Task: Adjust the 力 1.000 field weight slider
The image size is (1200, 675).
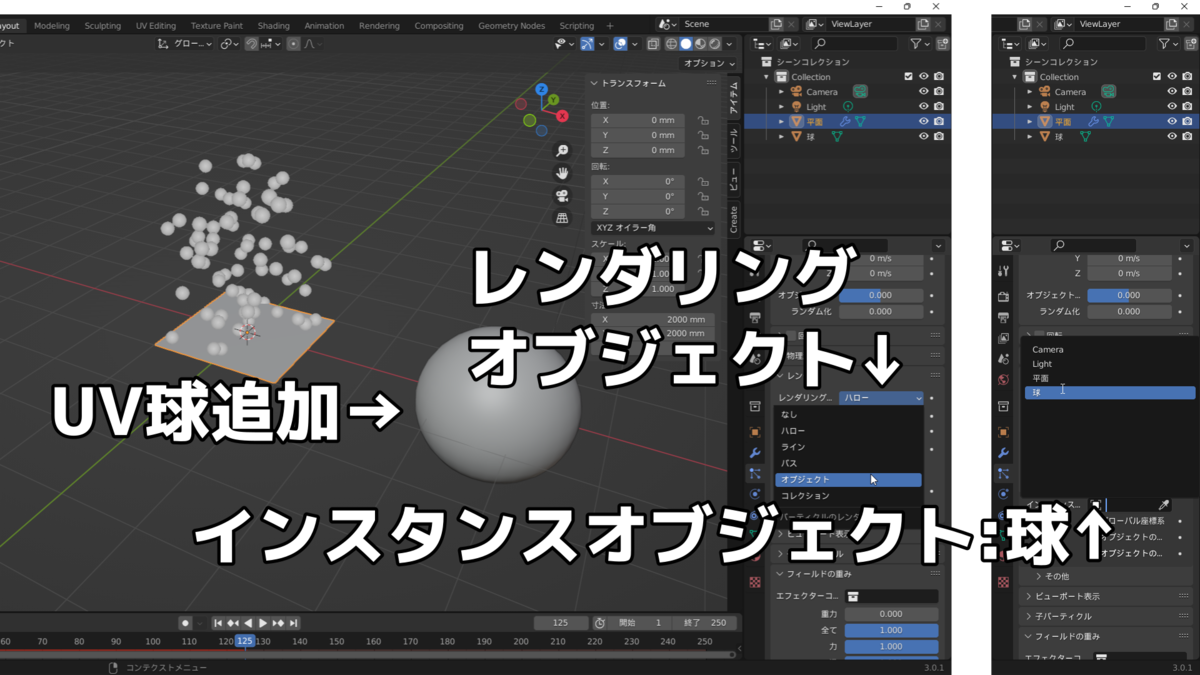Action: (891, 647)
